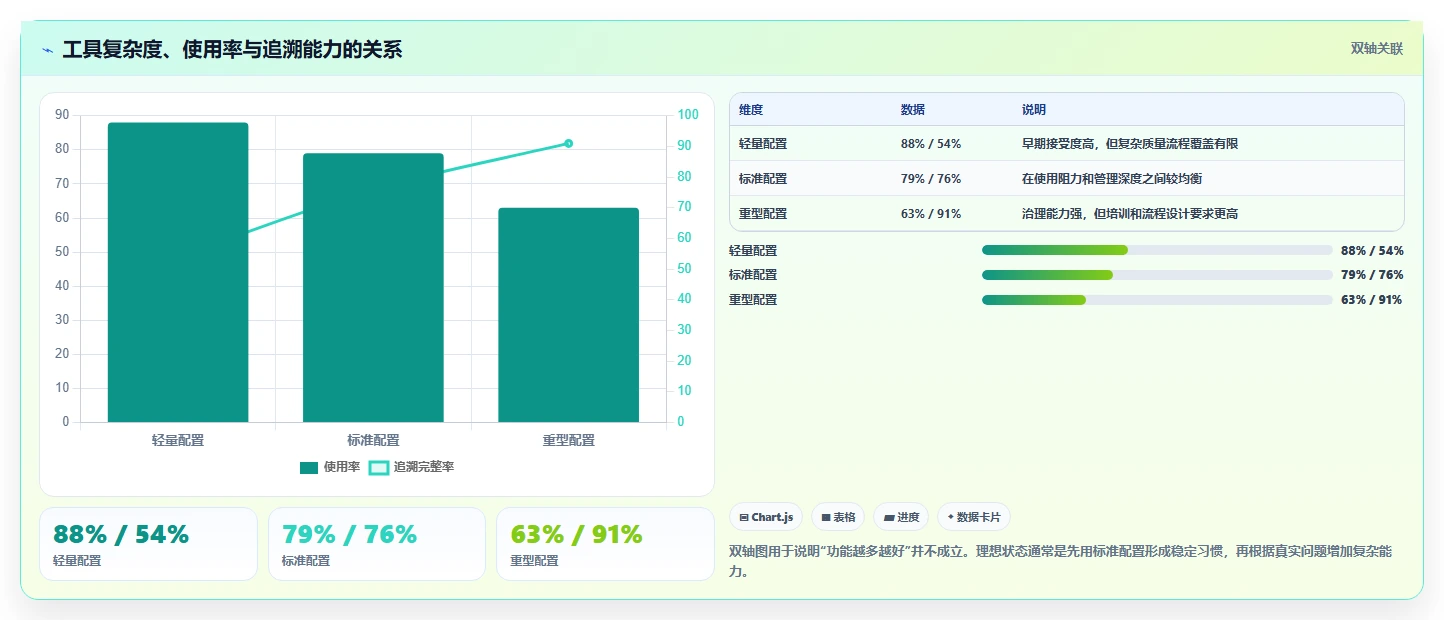
Task: Click text 治理能力强，但培训和流程设计要求更高
Action: pos(1130,214)
